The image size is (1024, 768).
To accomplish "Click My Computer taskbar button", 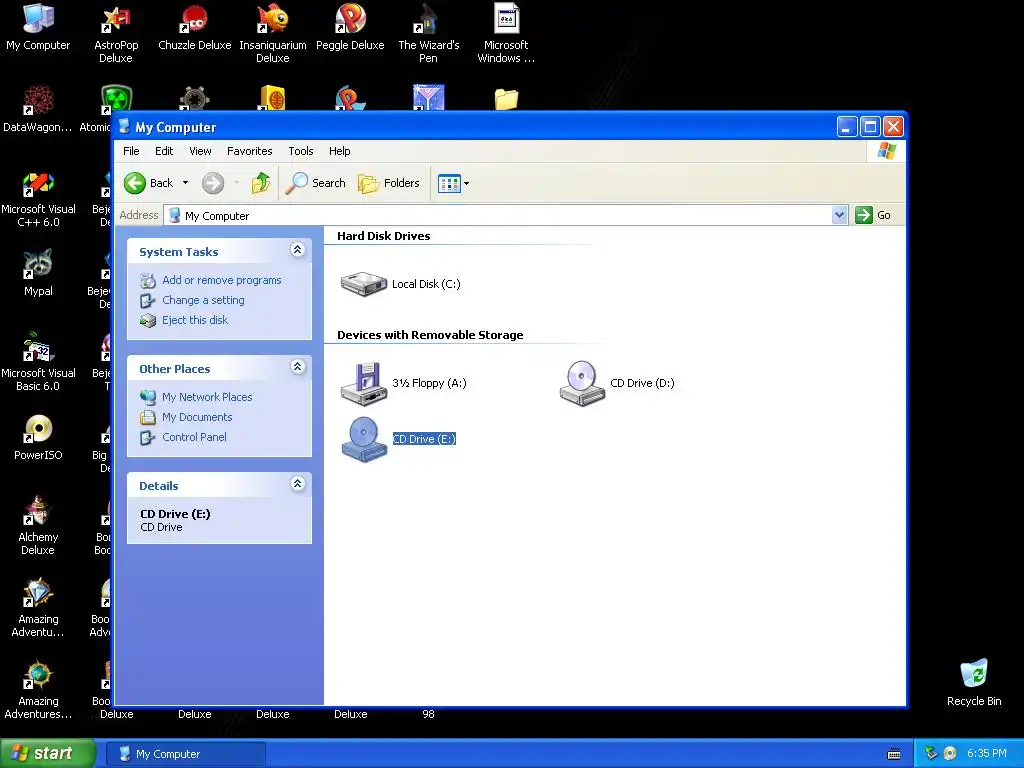I will point(185,754).
